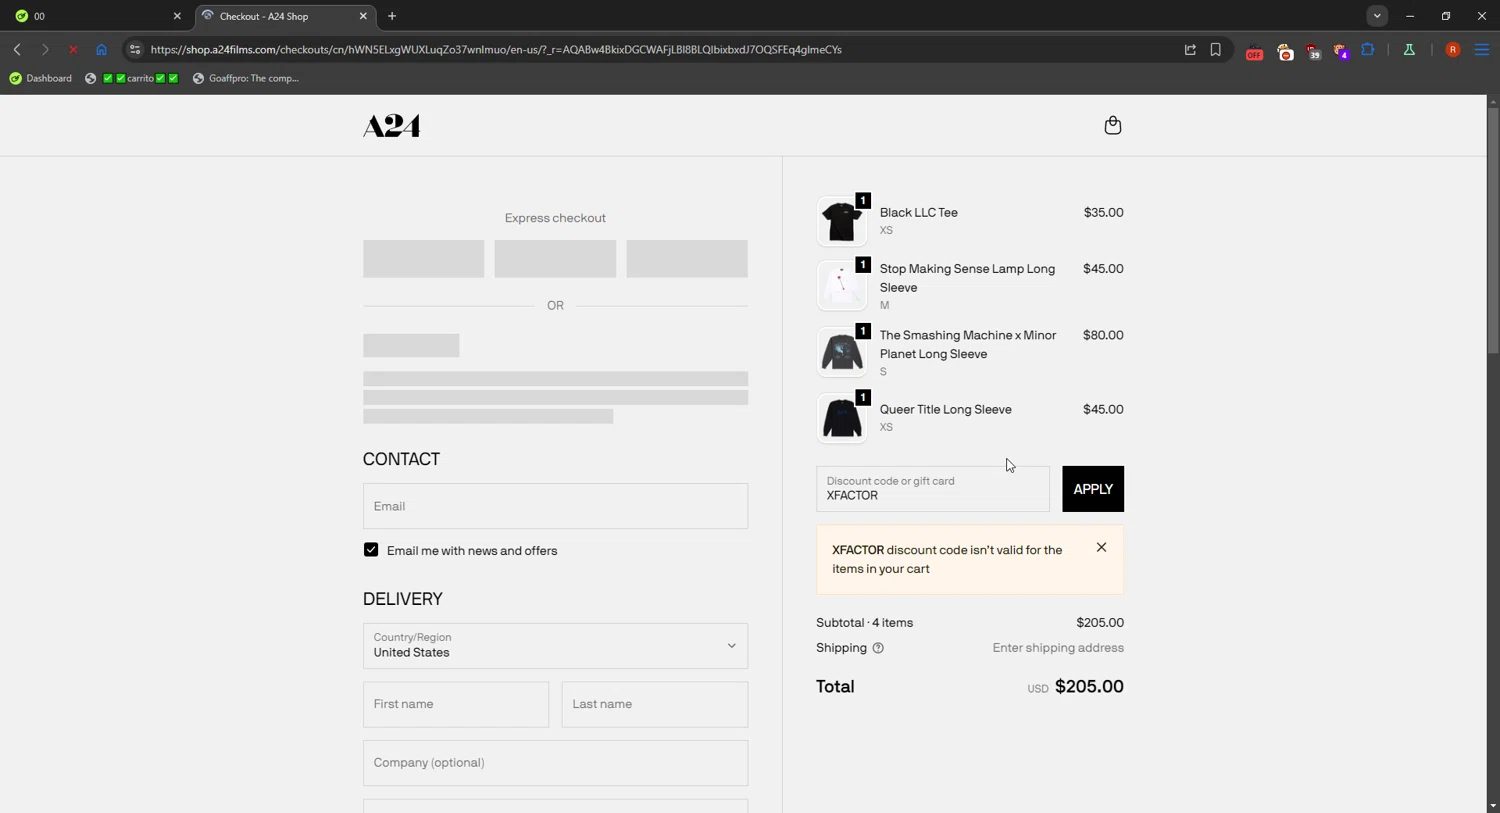Open the Country/Region dropdown

(x=555, y=646)
